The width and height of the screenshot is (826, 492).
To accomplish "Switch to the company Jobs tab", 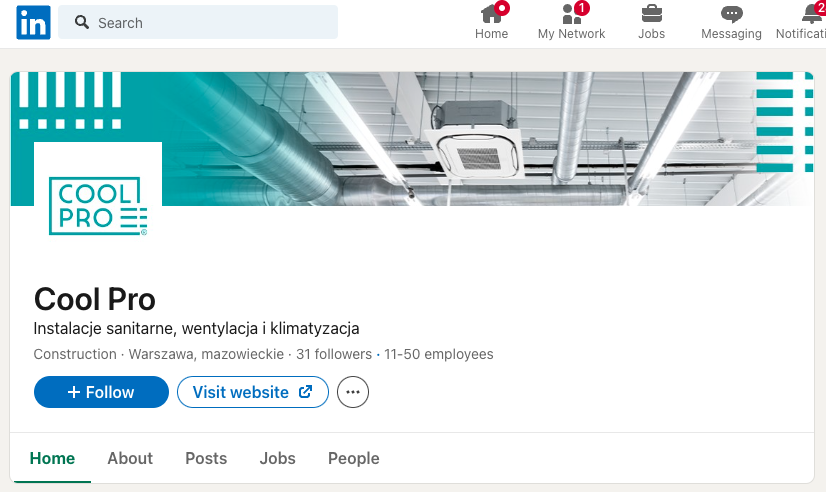I will click(277, 458).
